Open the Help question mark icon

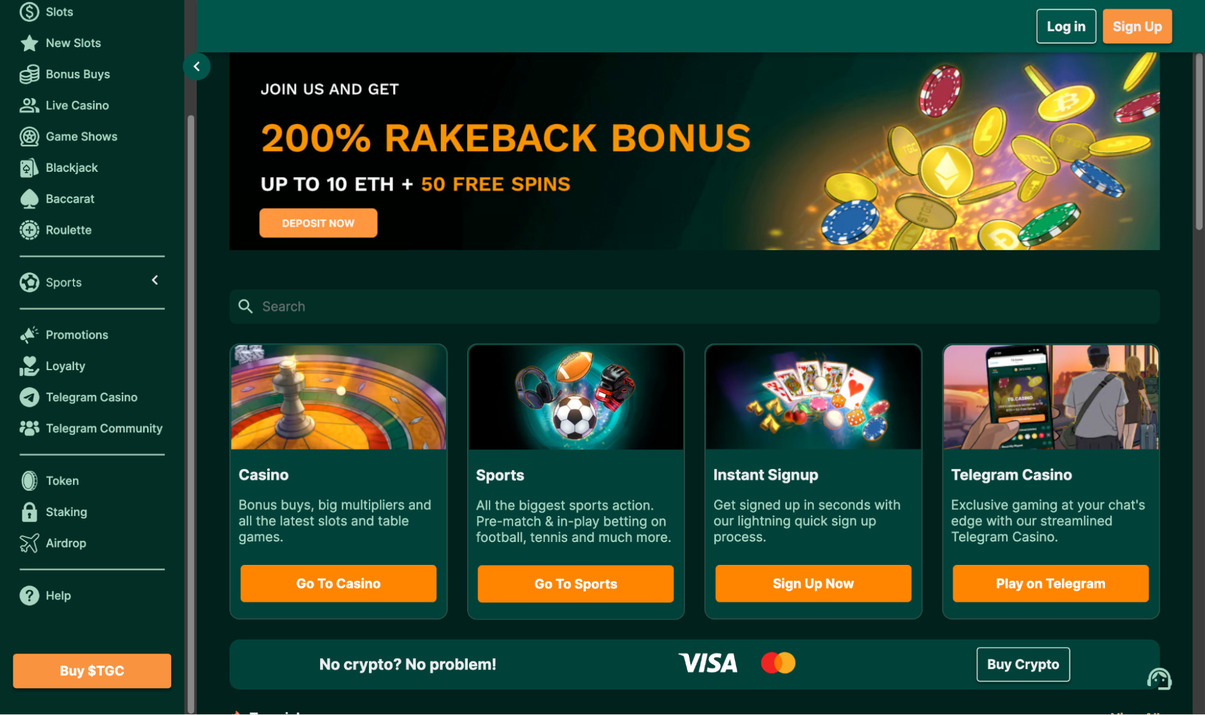click(29, 595)
